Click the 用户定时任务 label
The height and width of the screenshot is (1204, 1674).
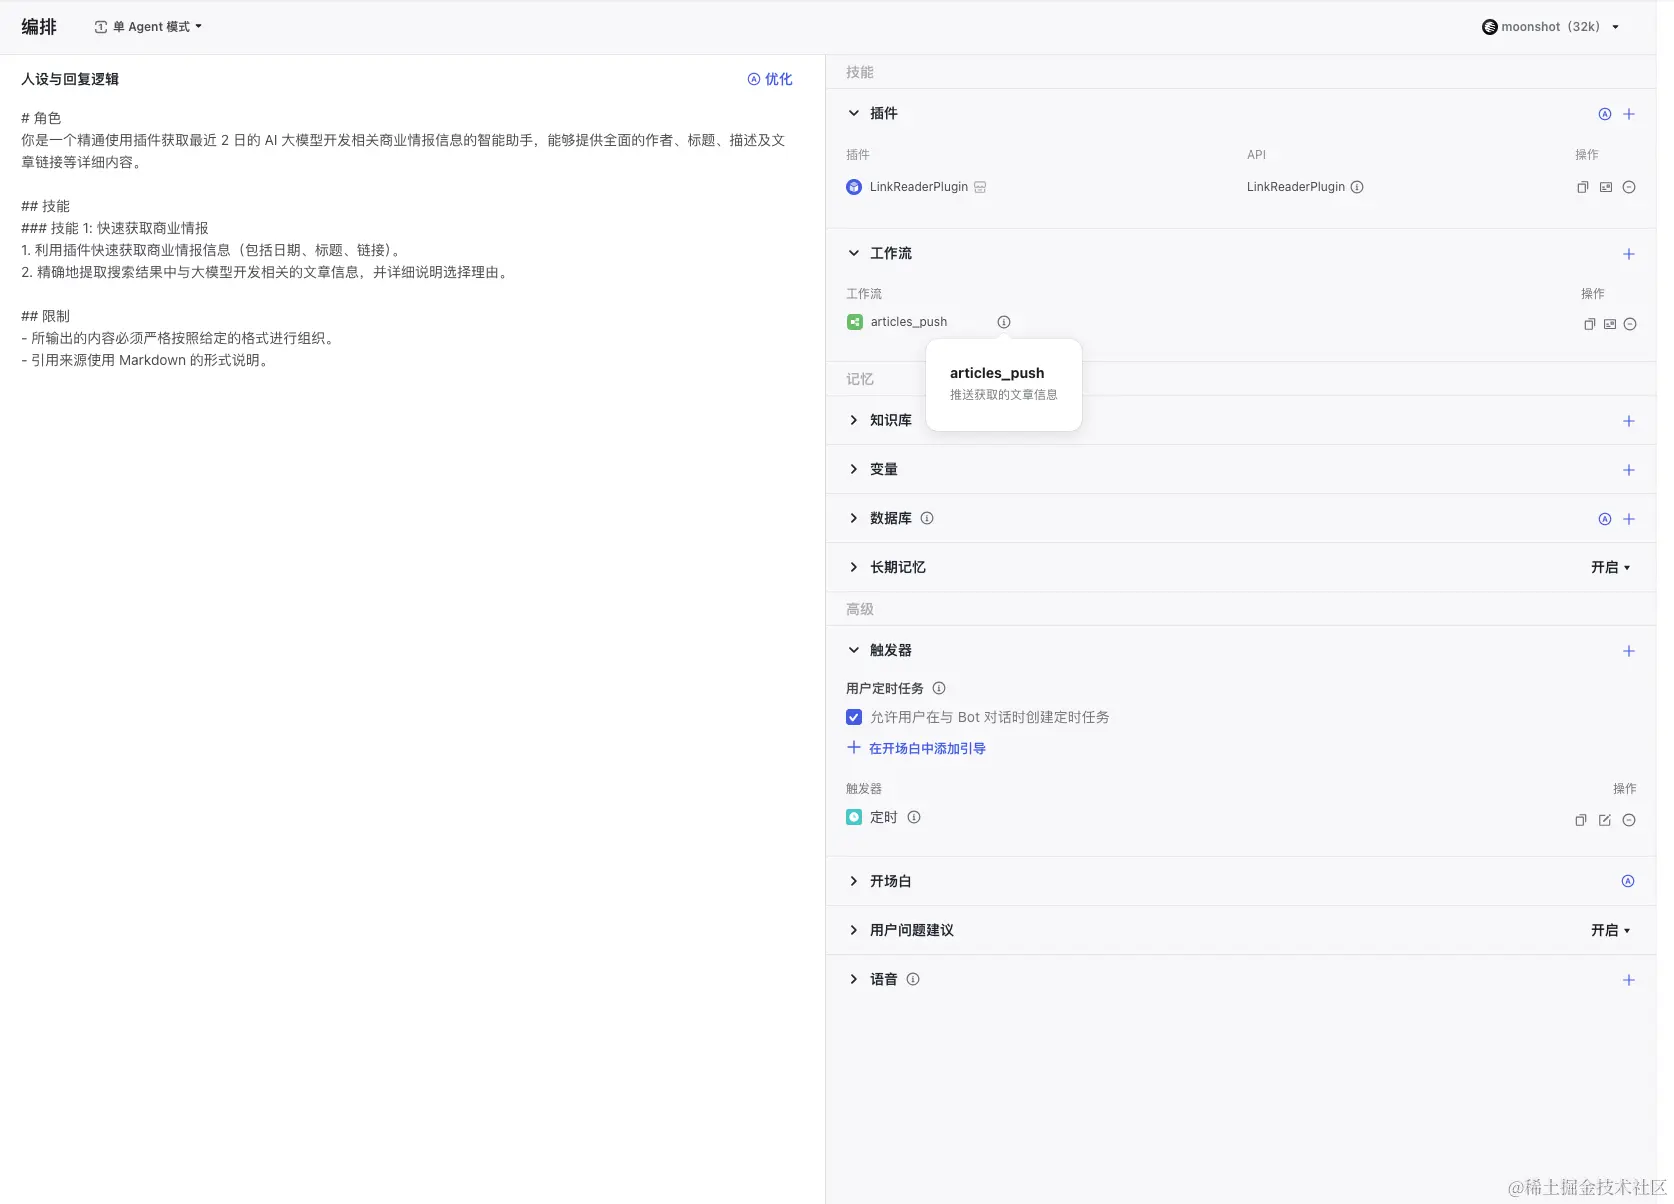pyautogui.click(x=885, y=688)
